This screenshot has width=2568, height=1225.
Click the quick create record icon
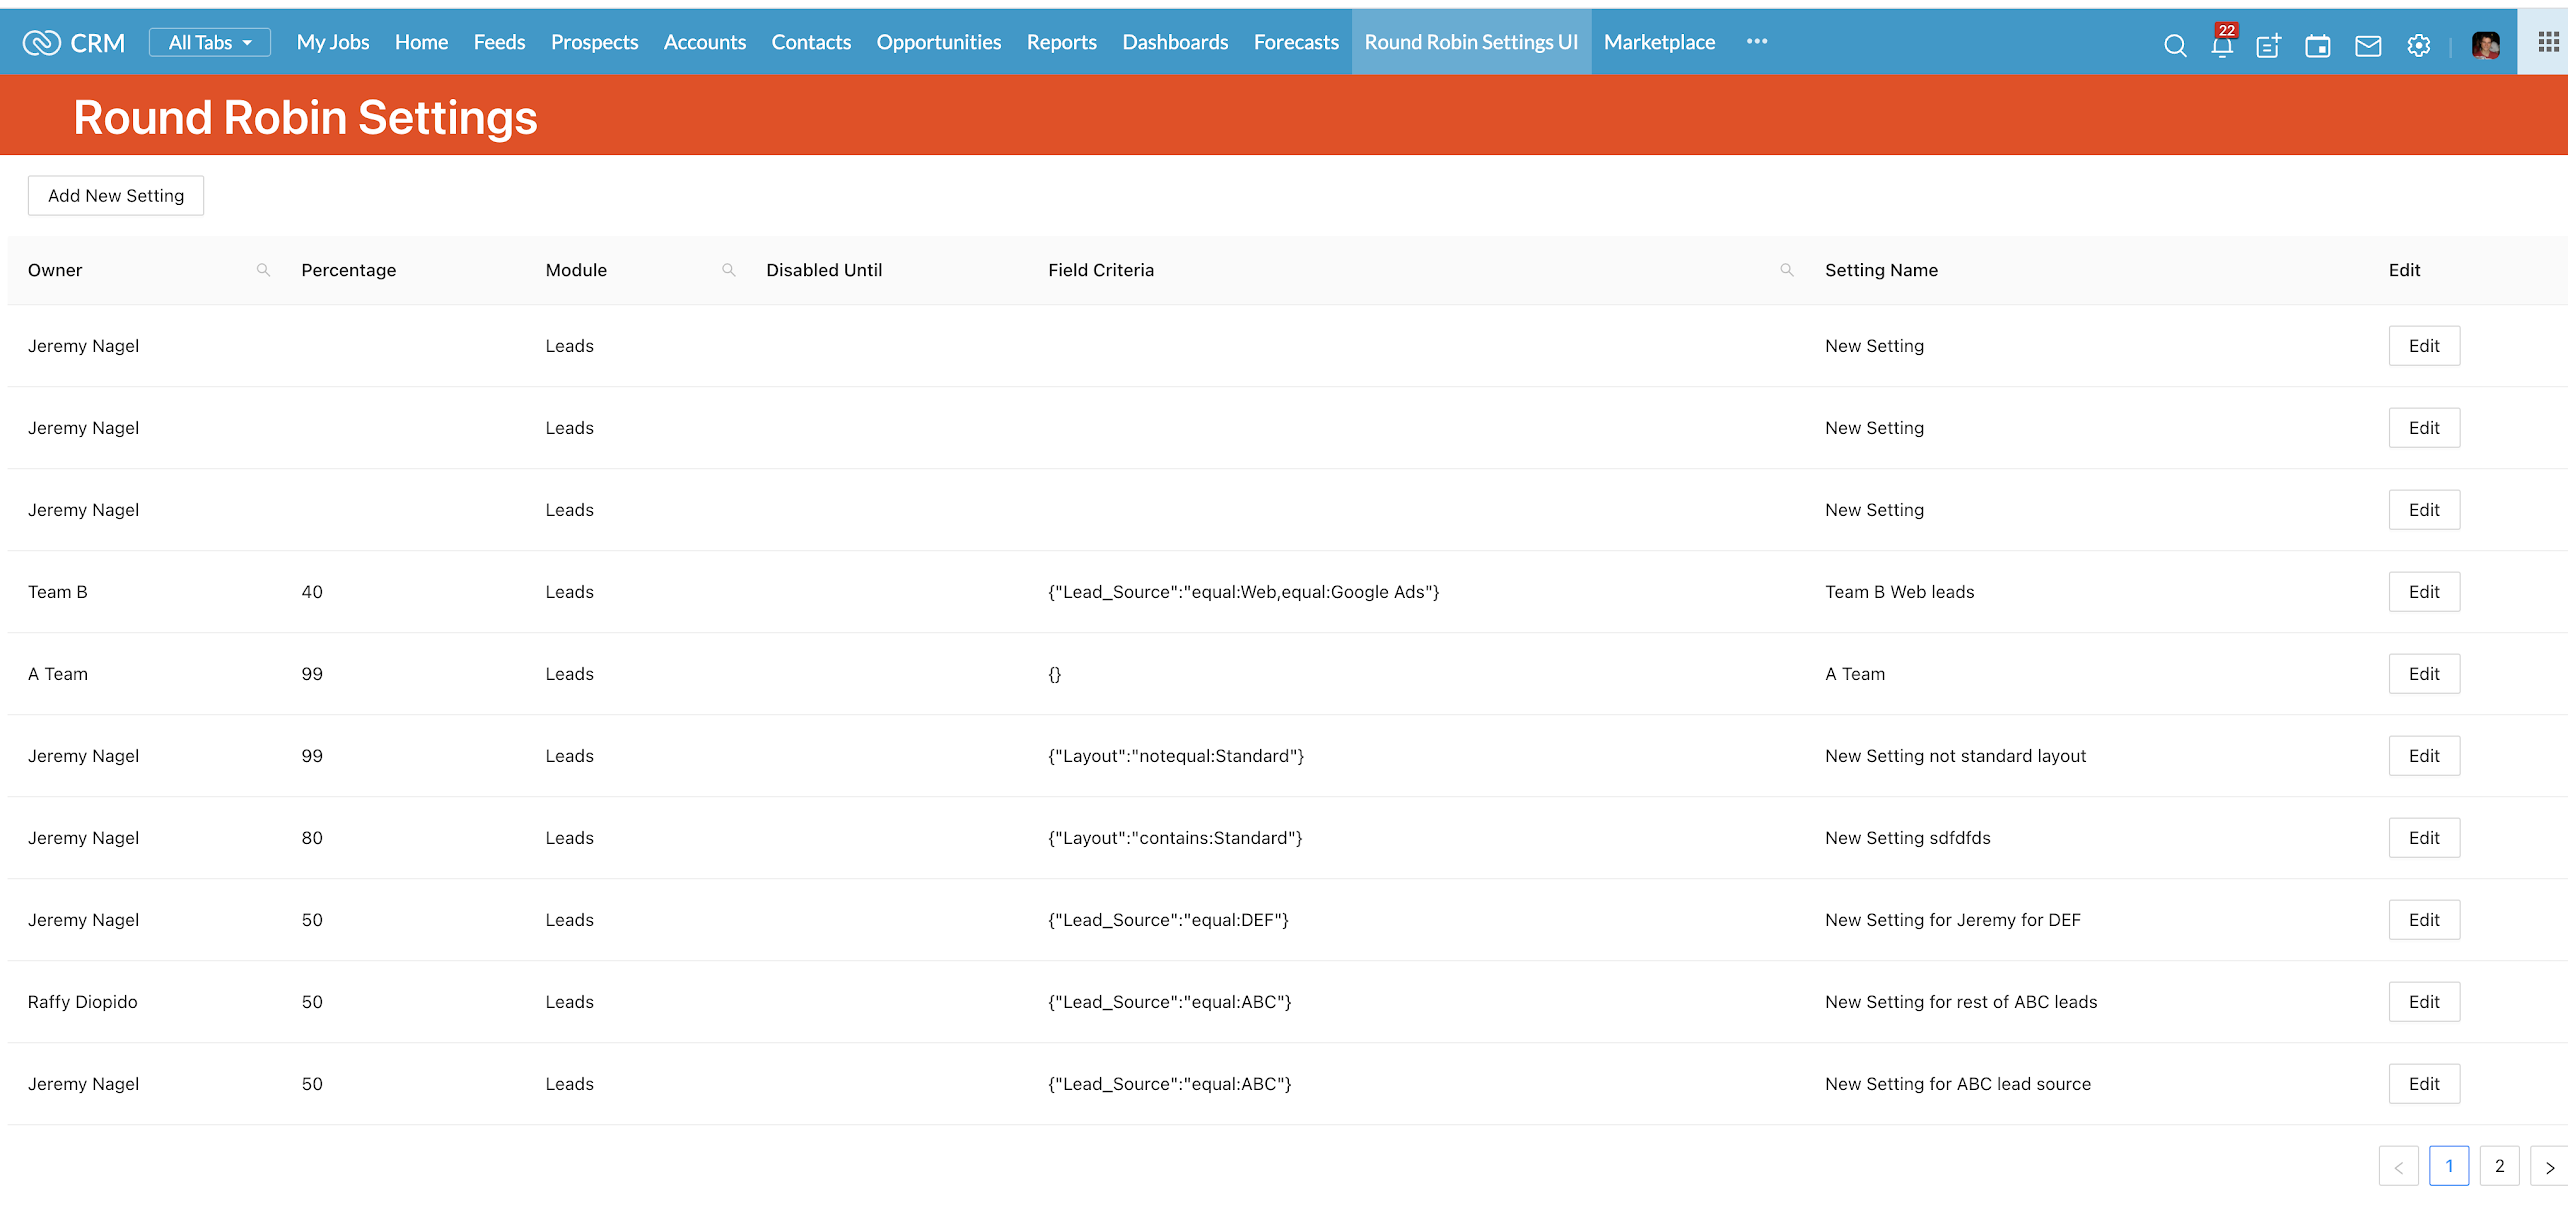tap(2268, 45)
